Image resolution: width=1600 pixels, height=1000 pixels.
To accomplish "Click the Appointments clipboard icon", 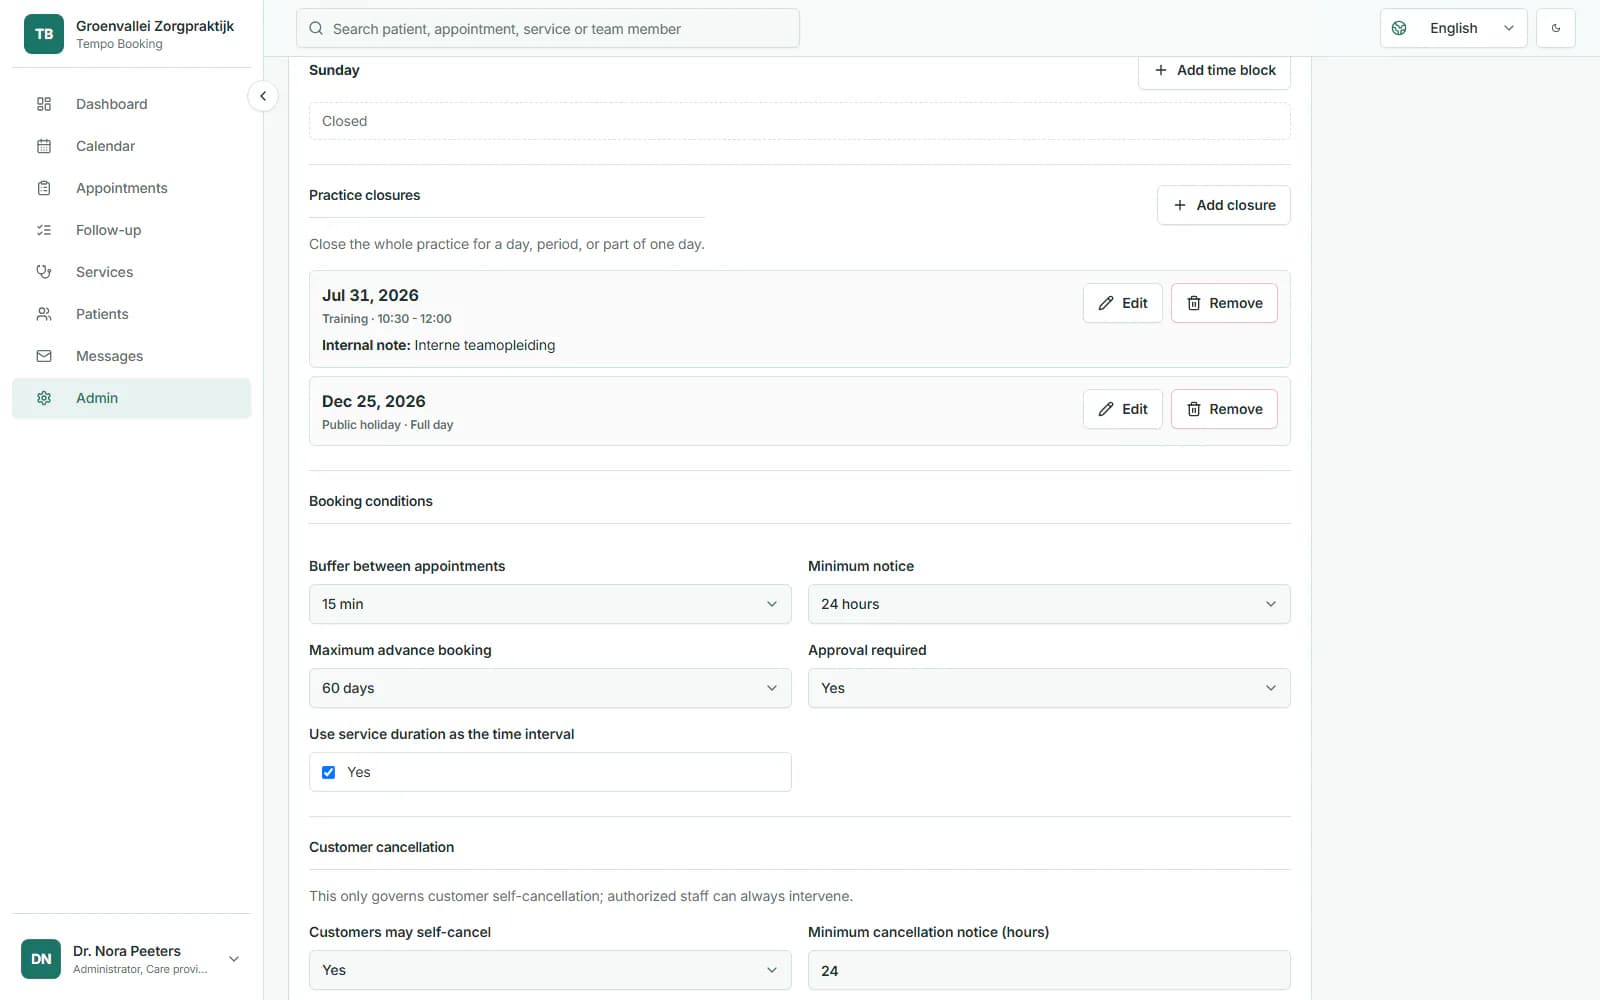I will click(44, 188).
